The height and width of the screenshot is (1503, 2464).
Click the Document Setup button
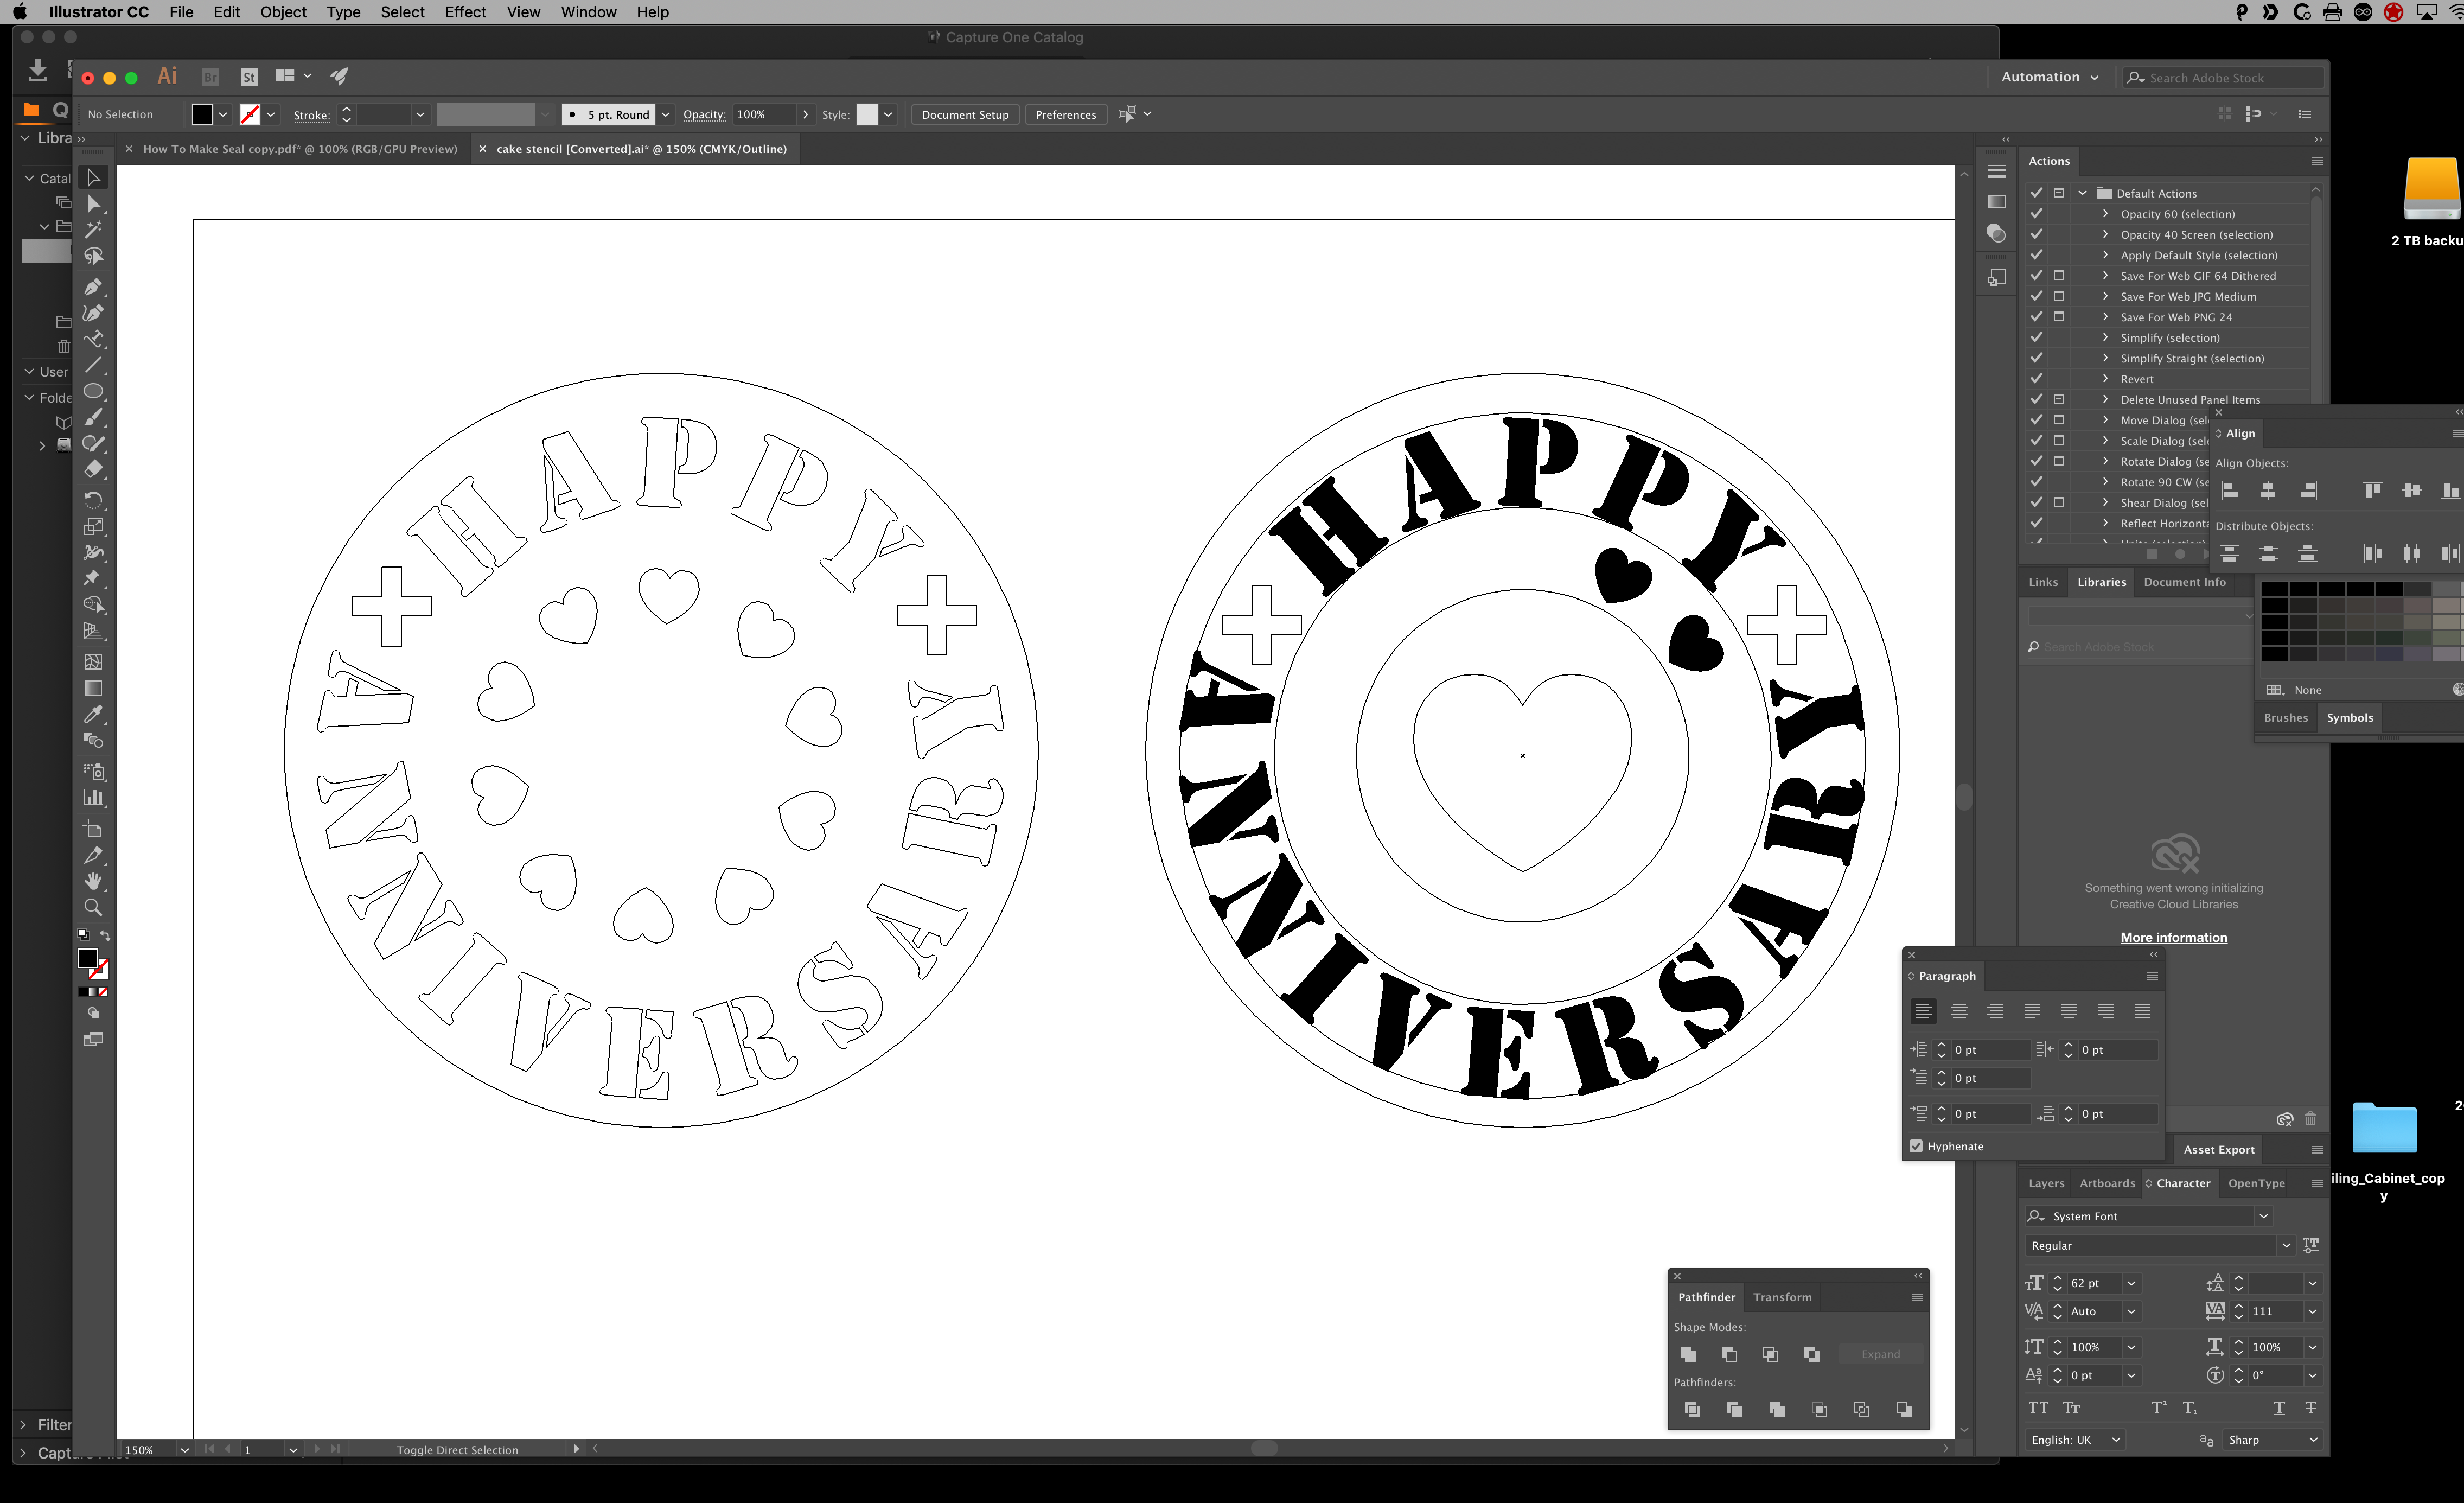pyautogui.click(x=964, y=115)
